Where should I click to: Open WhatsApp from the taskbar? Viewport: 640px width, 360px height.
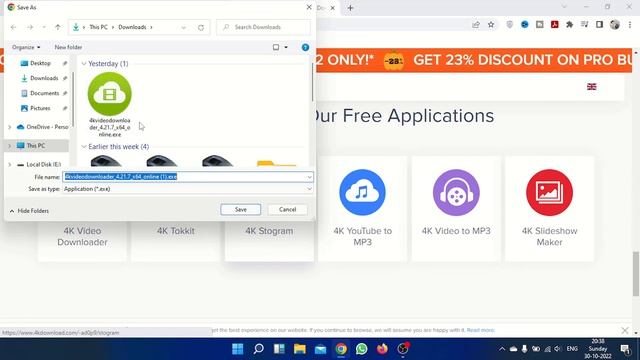[x=362, y=349]
